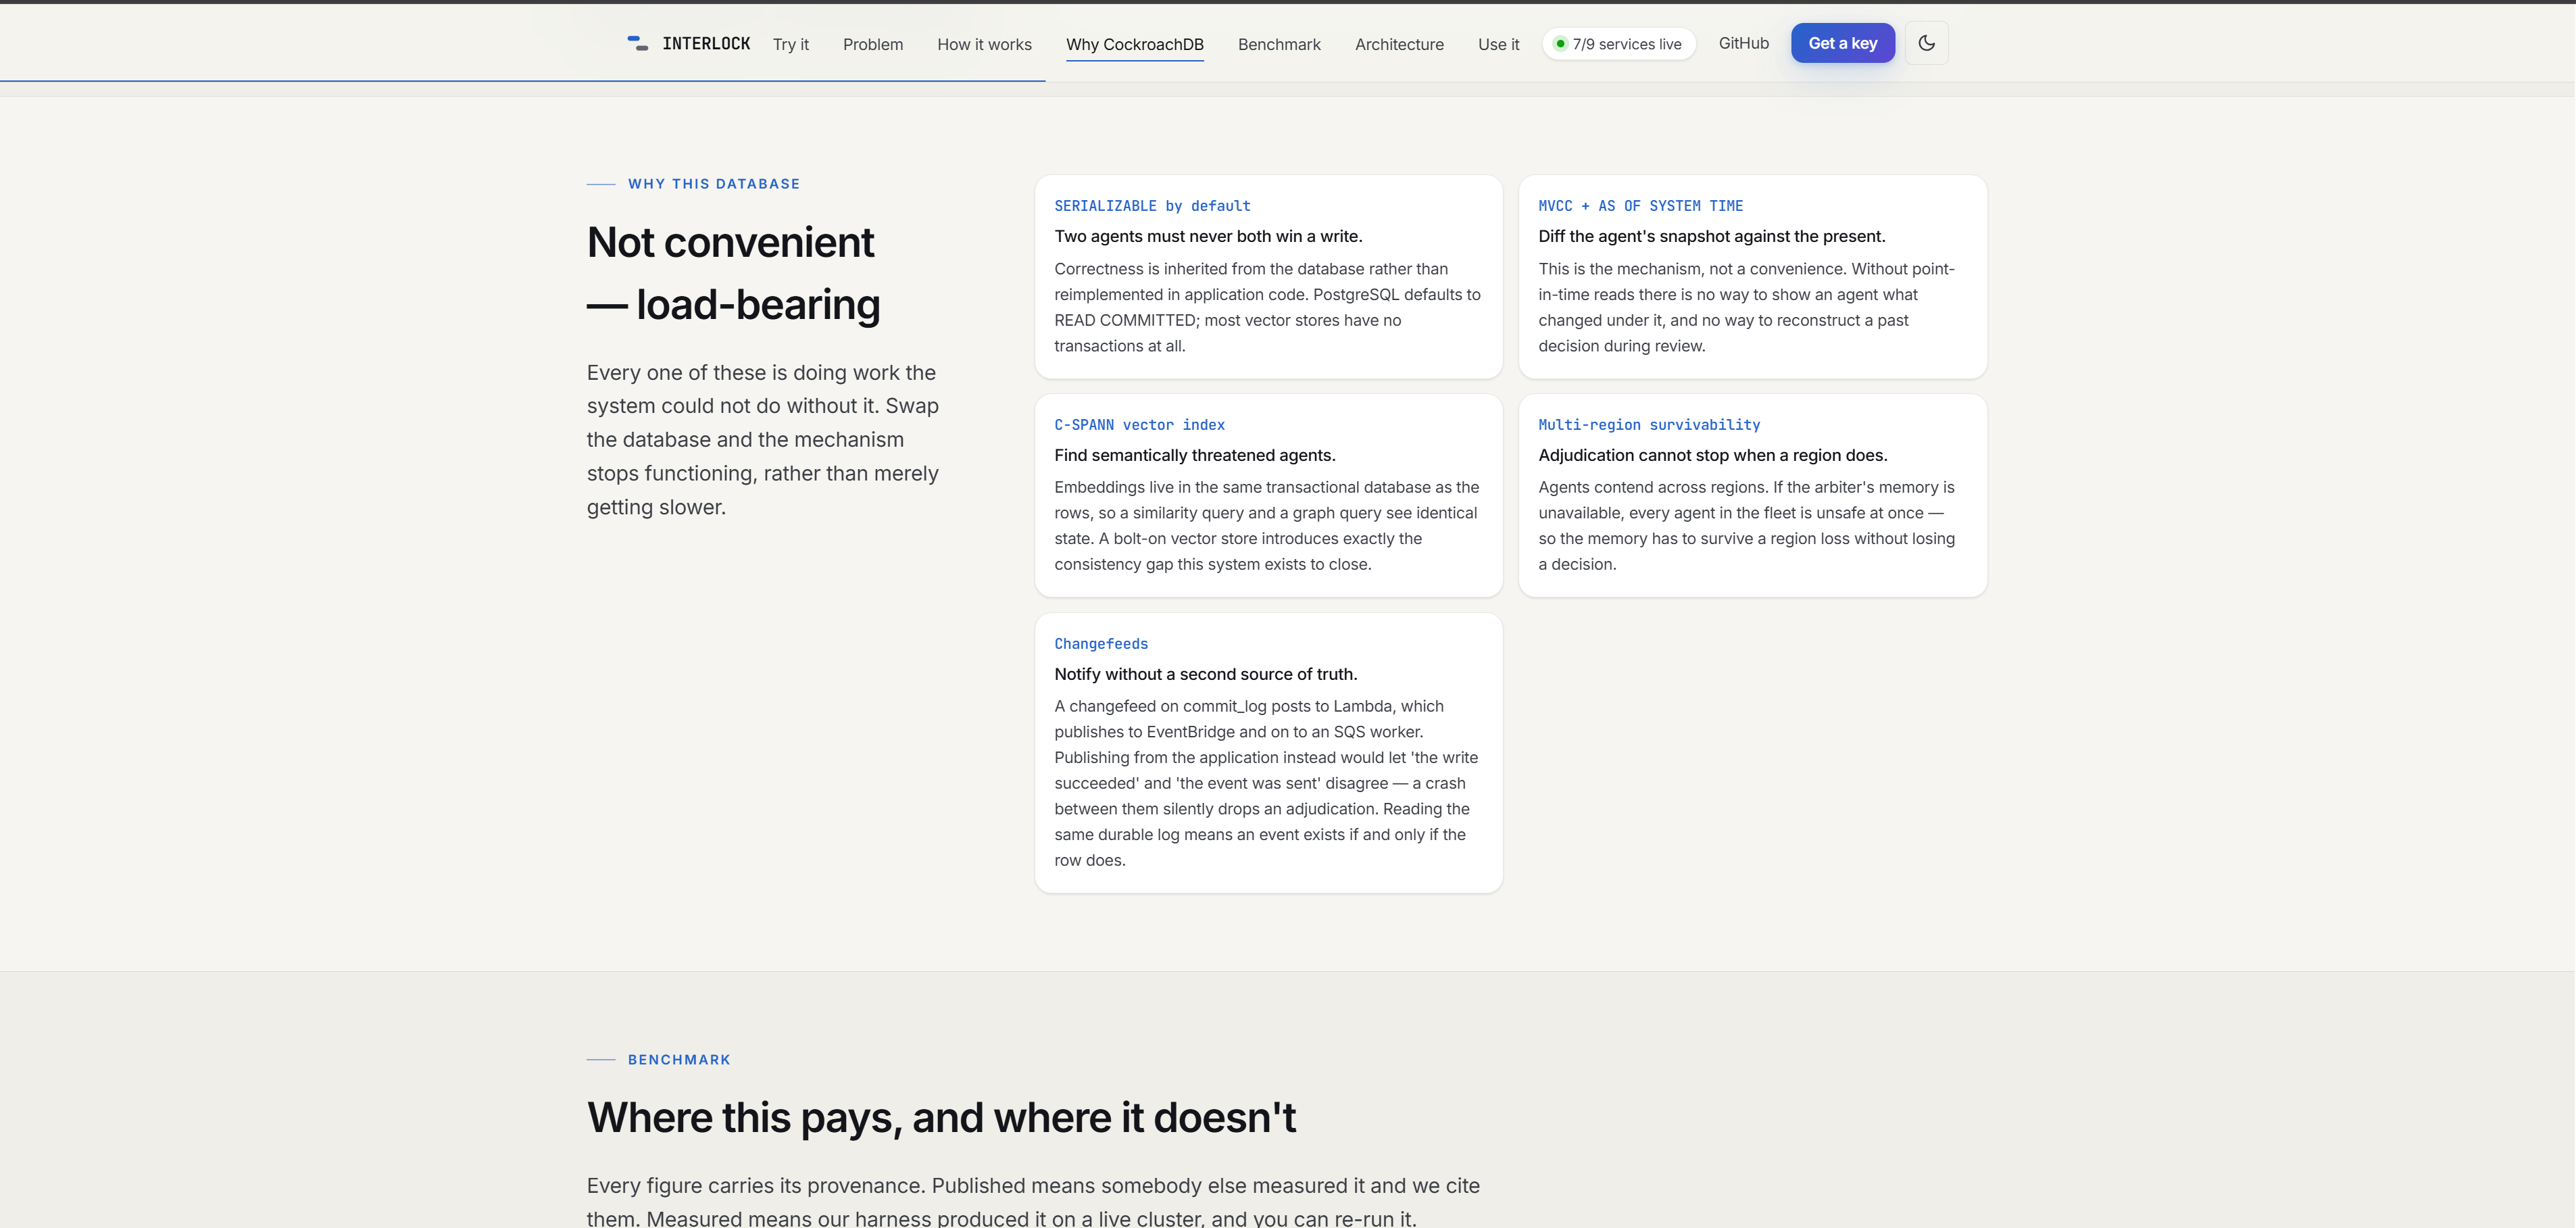2576x1228 pixels.
Task: Jump to How it works section
Action: tap(984, 44)
